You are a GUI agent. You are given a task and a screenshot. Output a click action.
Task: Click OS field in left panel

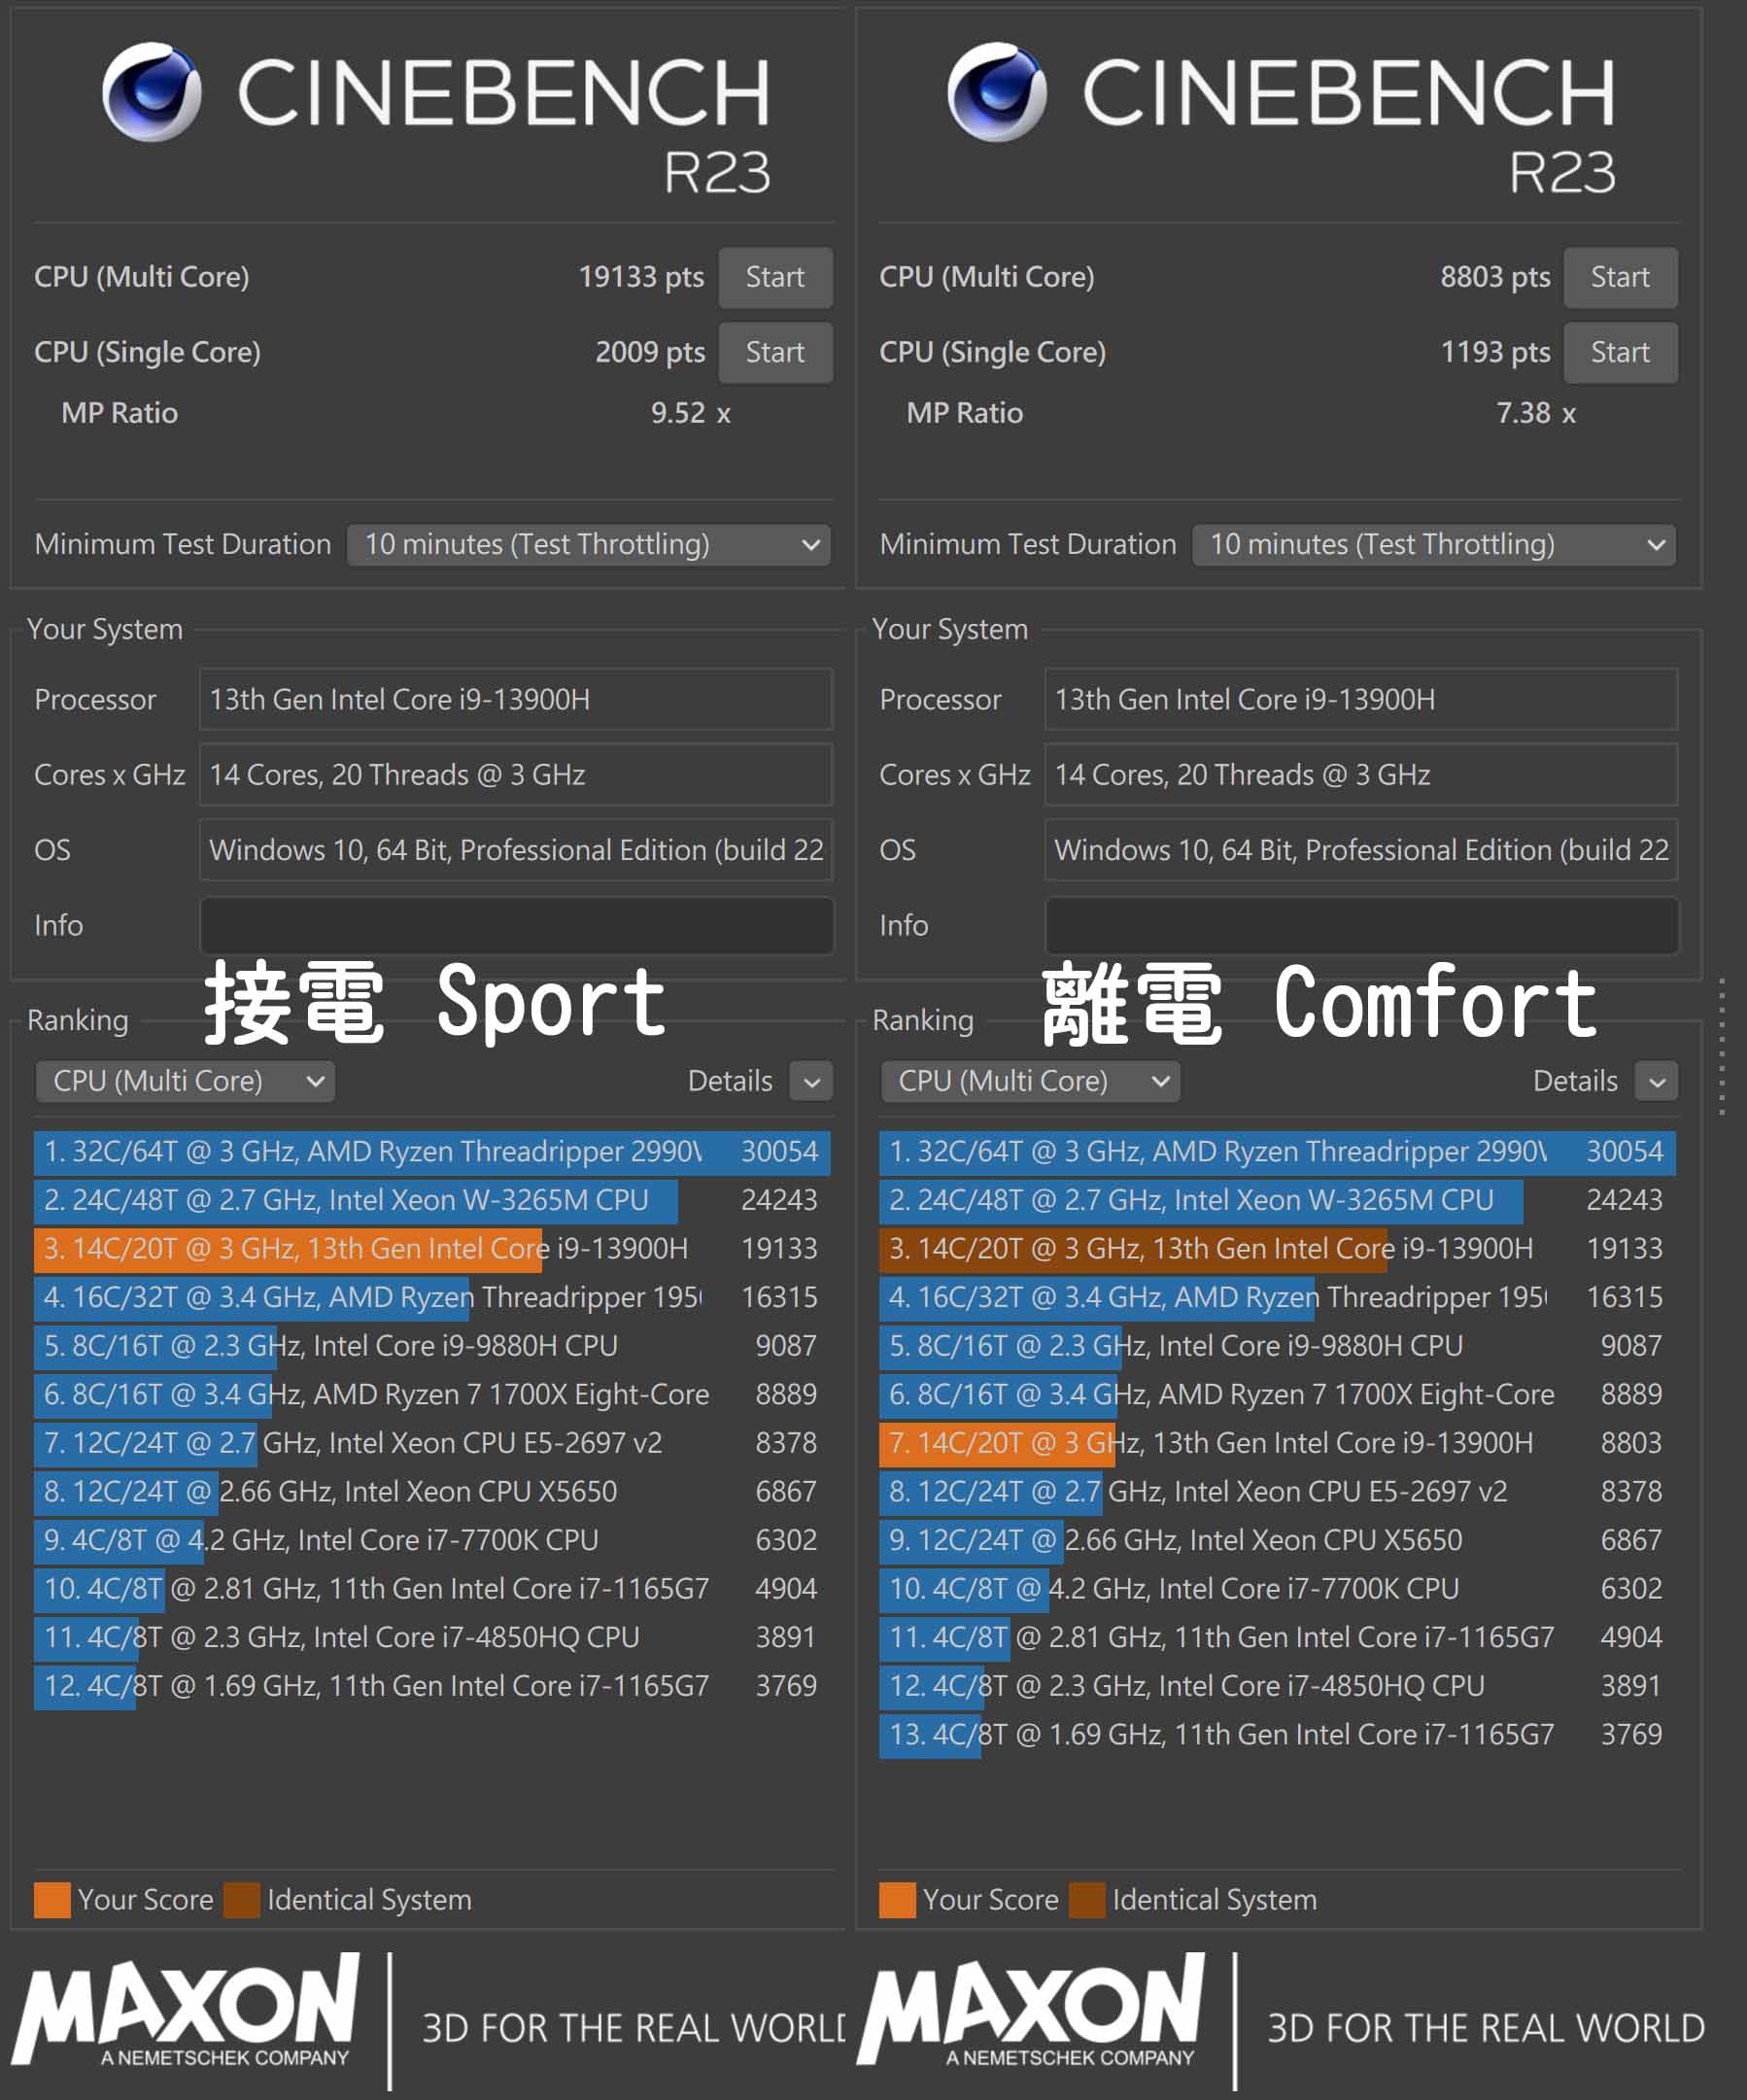coord(516,850)
